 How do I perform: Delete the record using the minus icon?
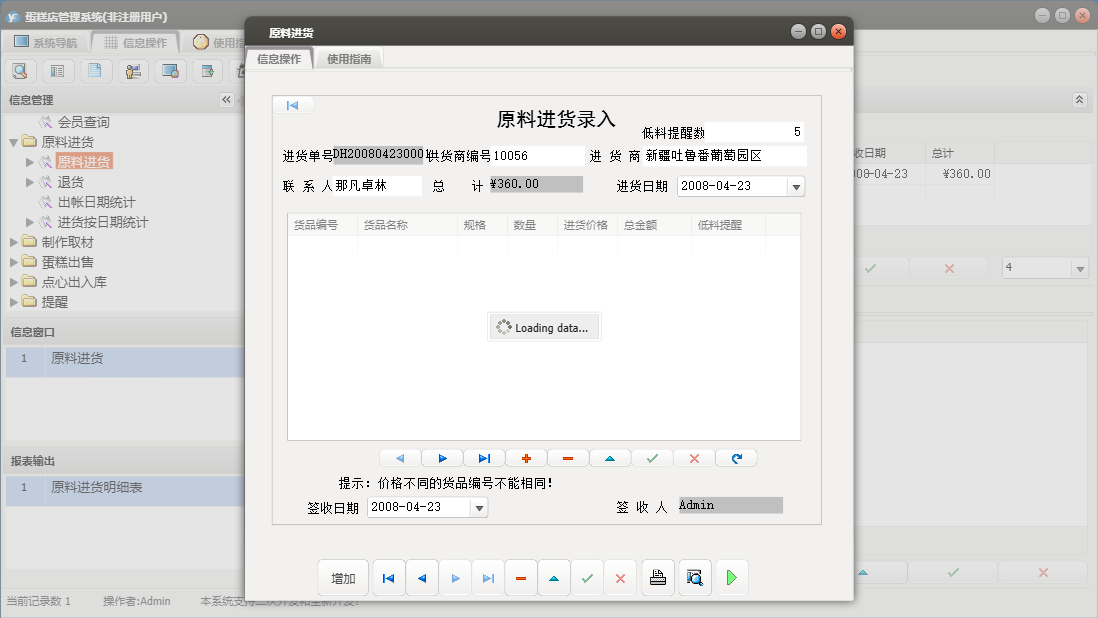[567, 458]
